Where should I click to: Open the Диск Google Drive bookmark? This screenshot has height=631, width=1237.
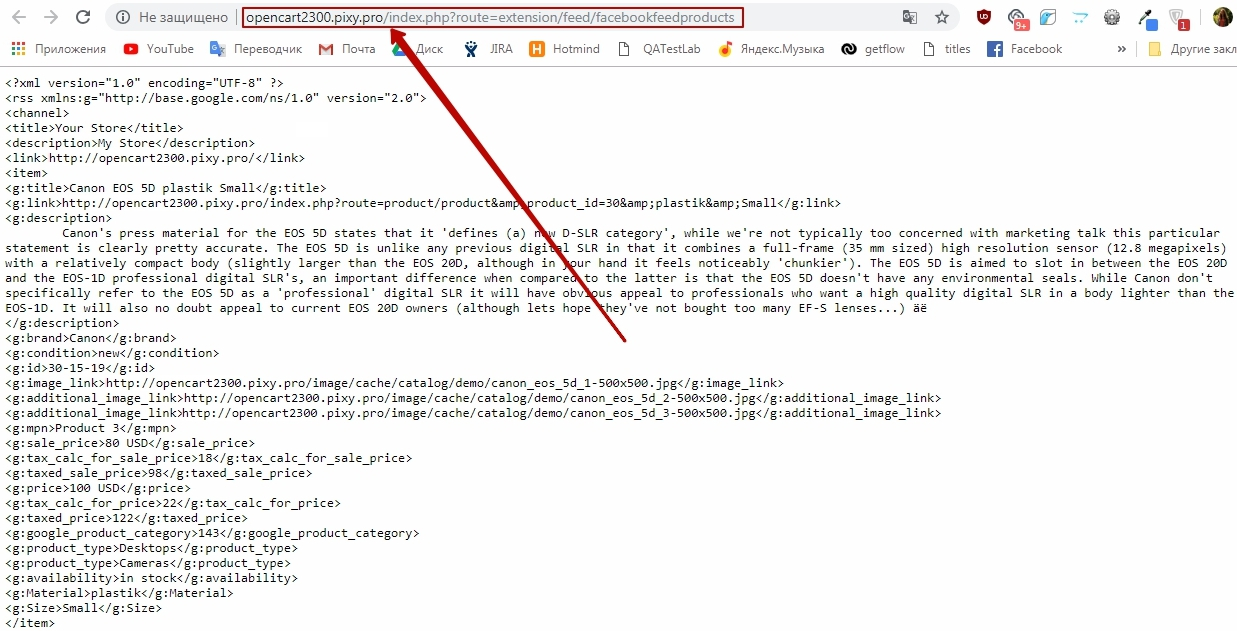tap(417, 49)
